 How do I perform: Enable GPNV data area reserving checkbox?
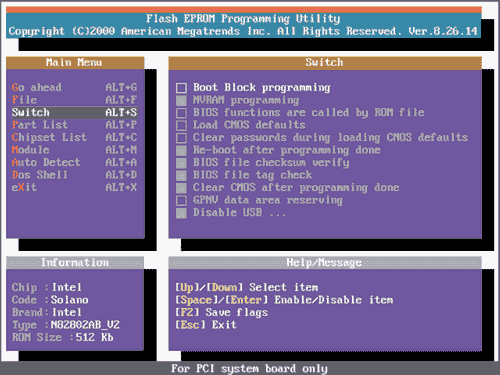(x=181, y=200)
